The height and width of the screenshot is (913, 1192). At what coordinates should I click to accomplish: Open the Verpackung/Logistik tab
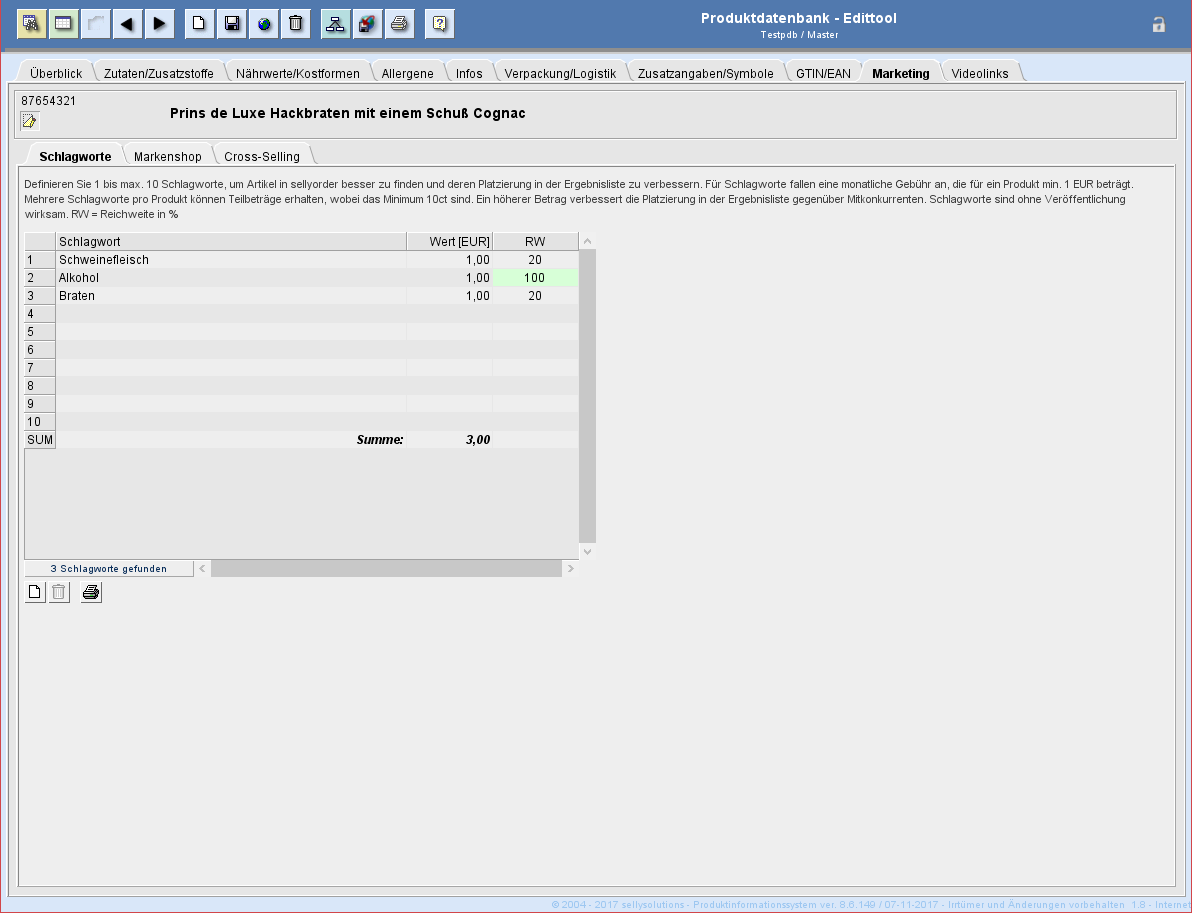[x=560, y=73]
